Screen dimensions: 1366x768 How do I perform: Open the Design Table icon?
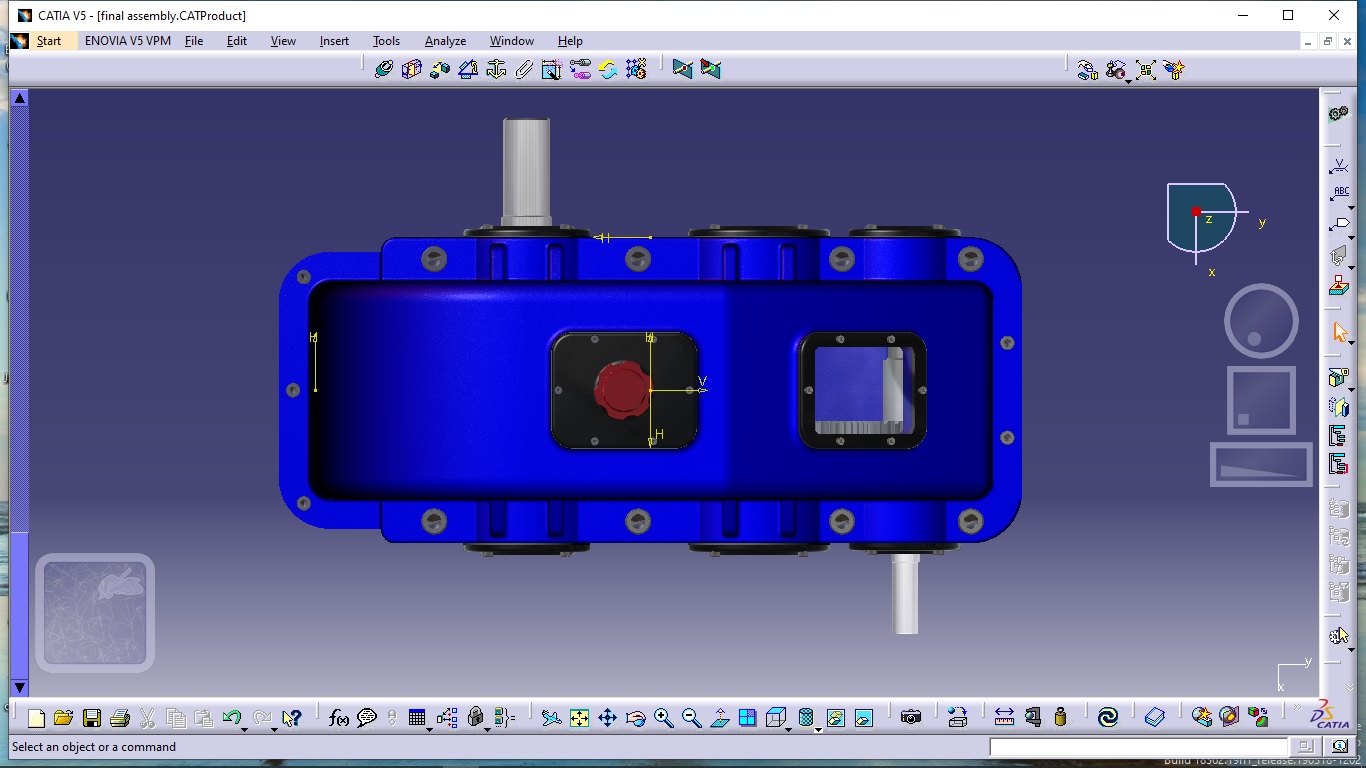click(417, 718)
